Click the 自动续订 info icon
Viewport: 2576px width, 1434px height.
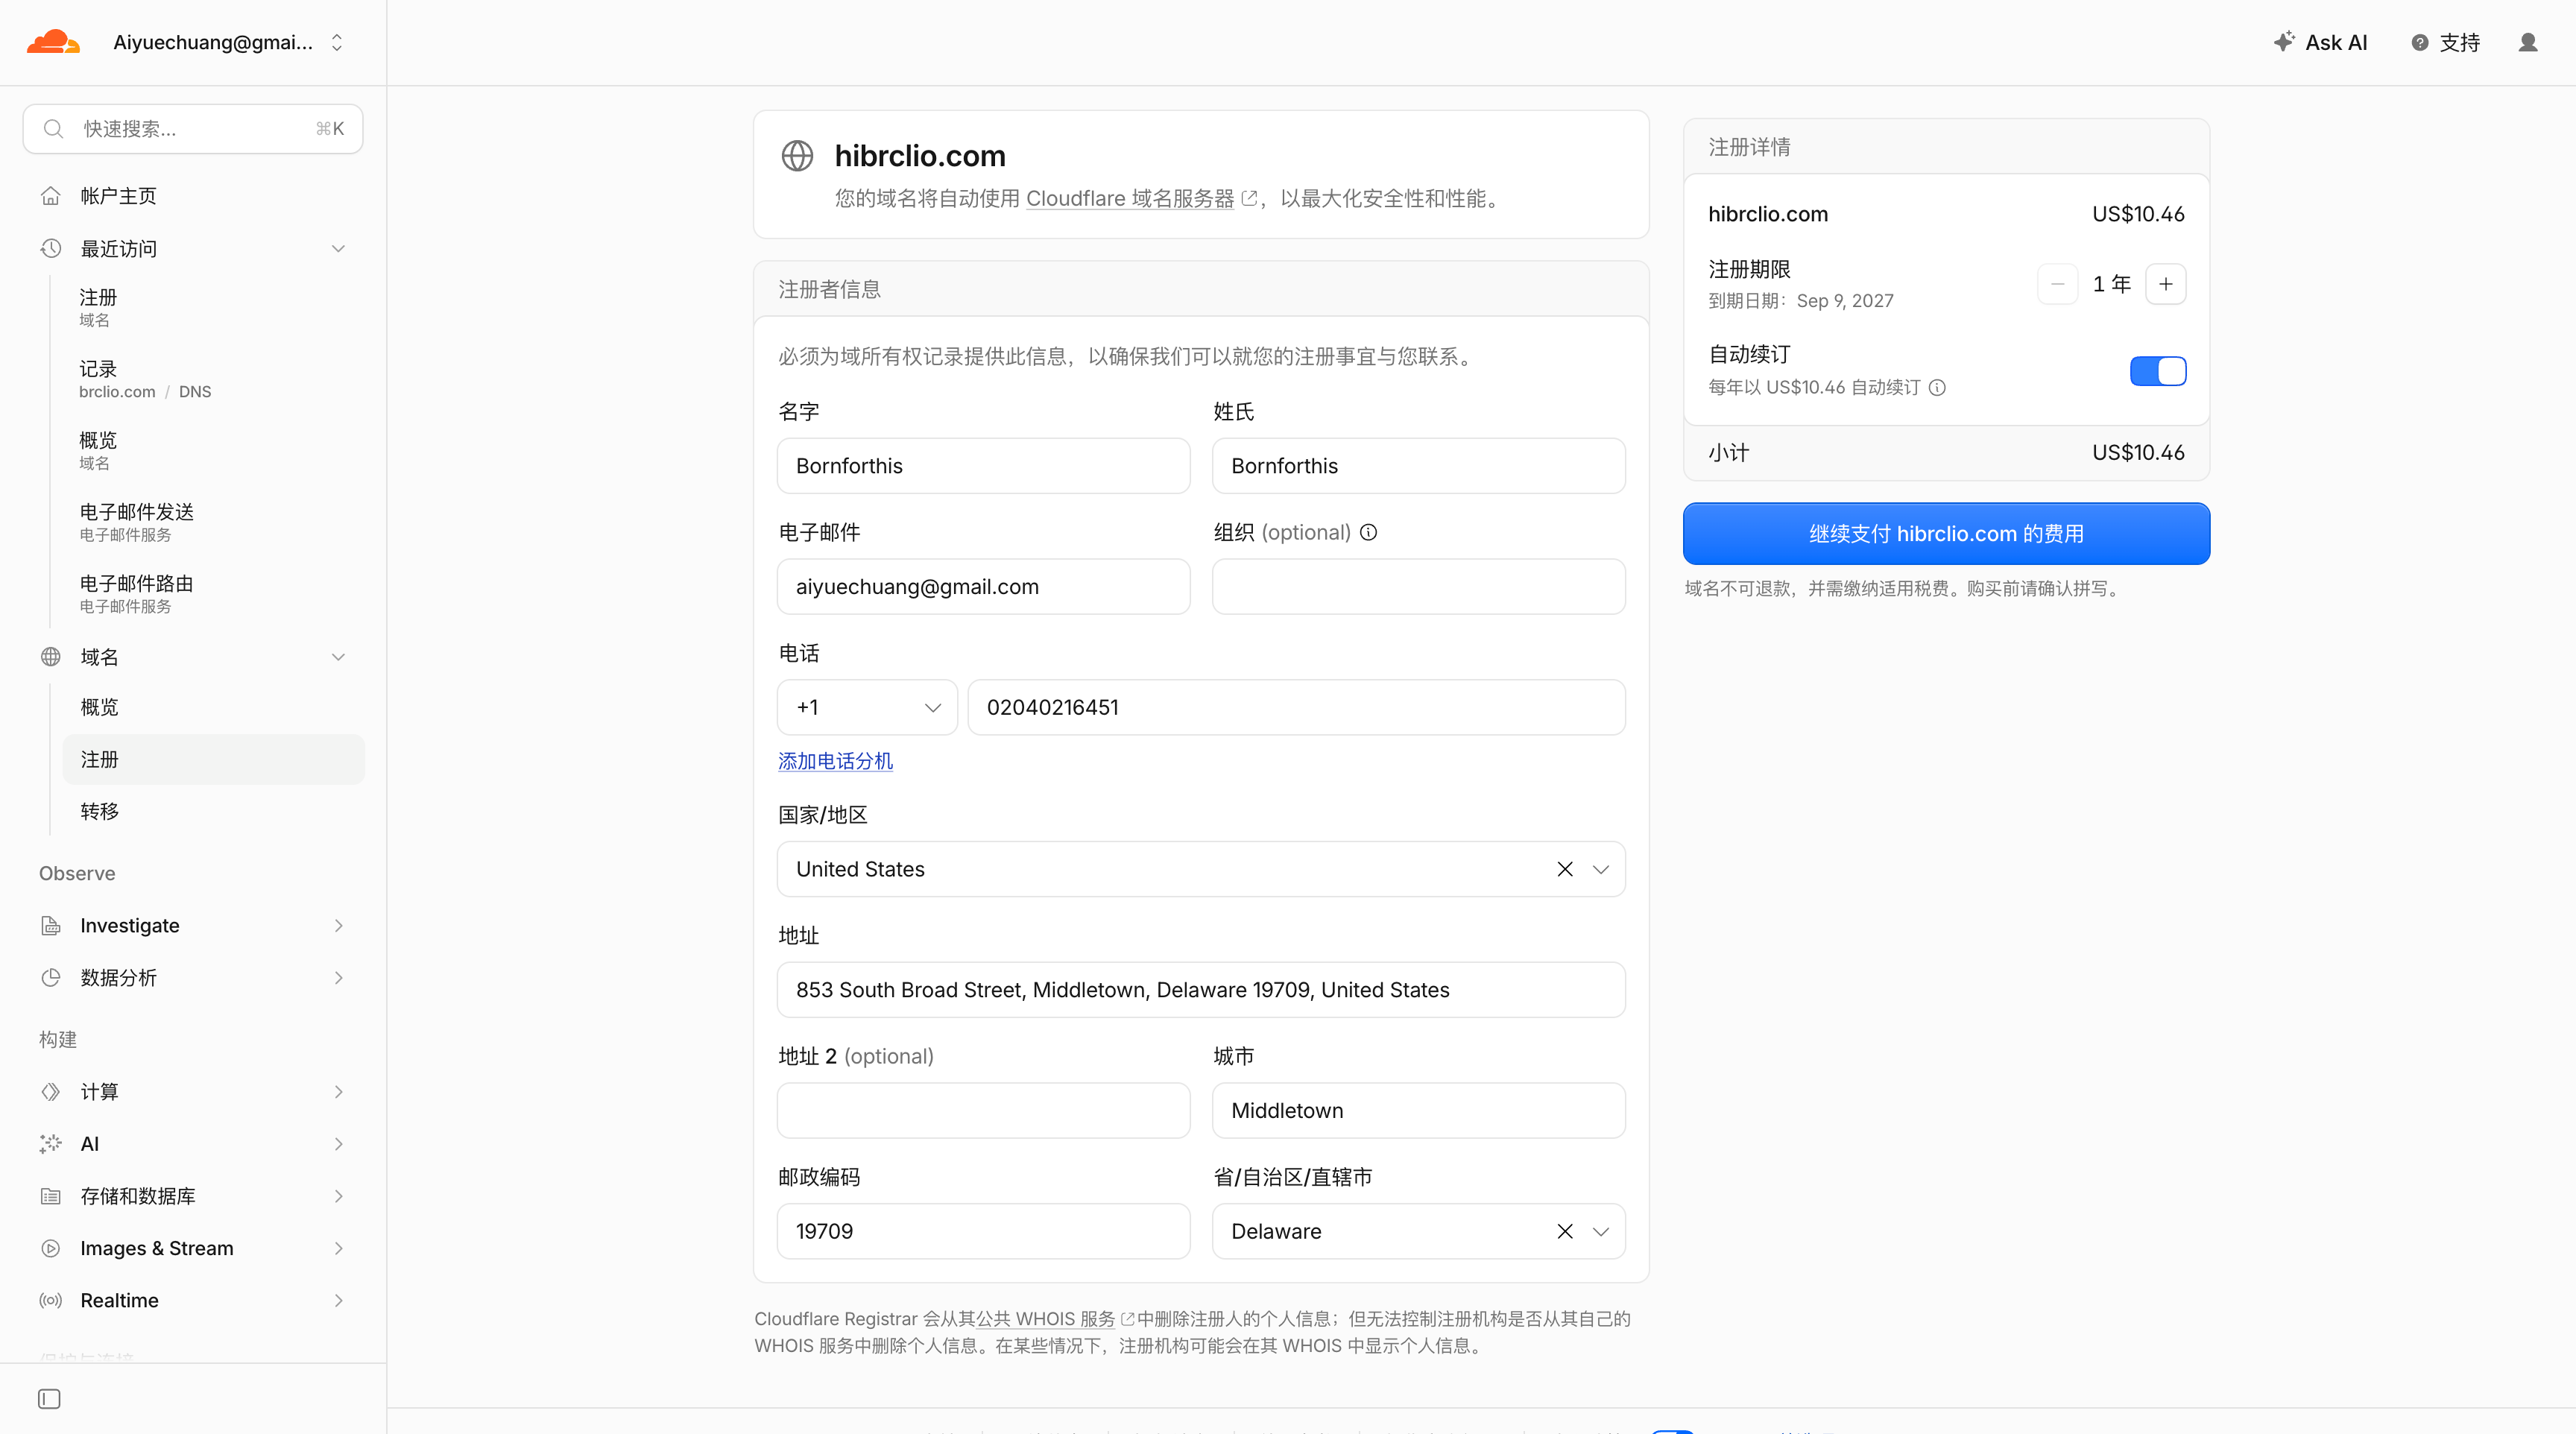click(x=1937, y=388)
